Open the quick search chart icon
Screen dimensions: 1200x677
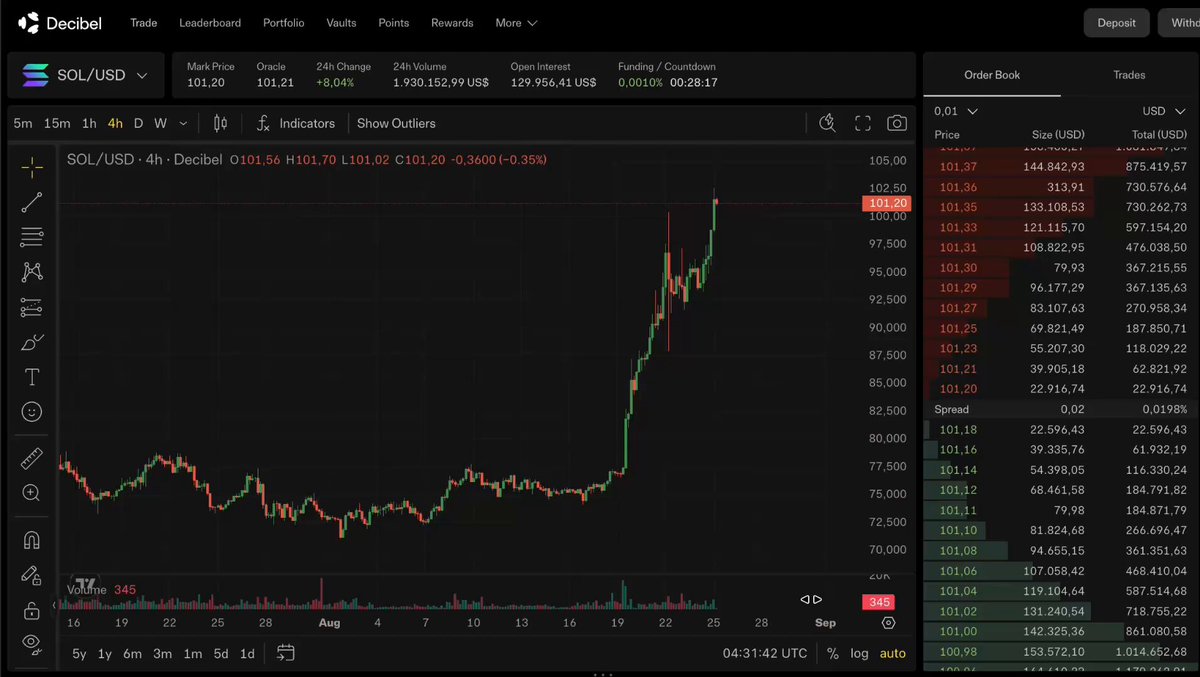827,123
